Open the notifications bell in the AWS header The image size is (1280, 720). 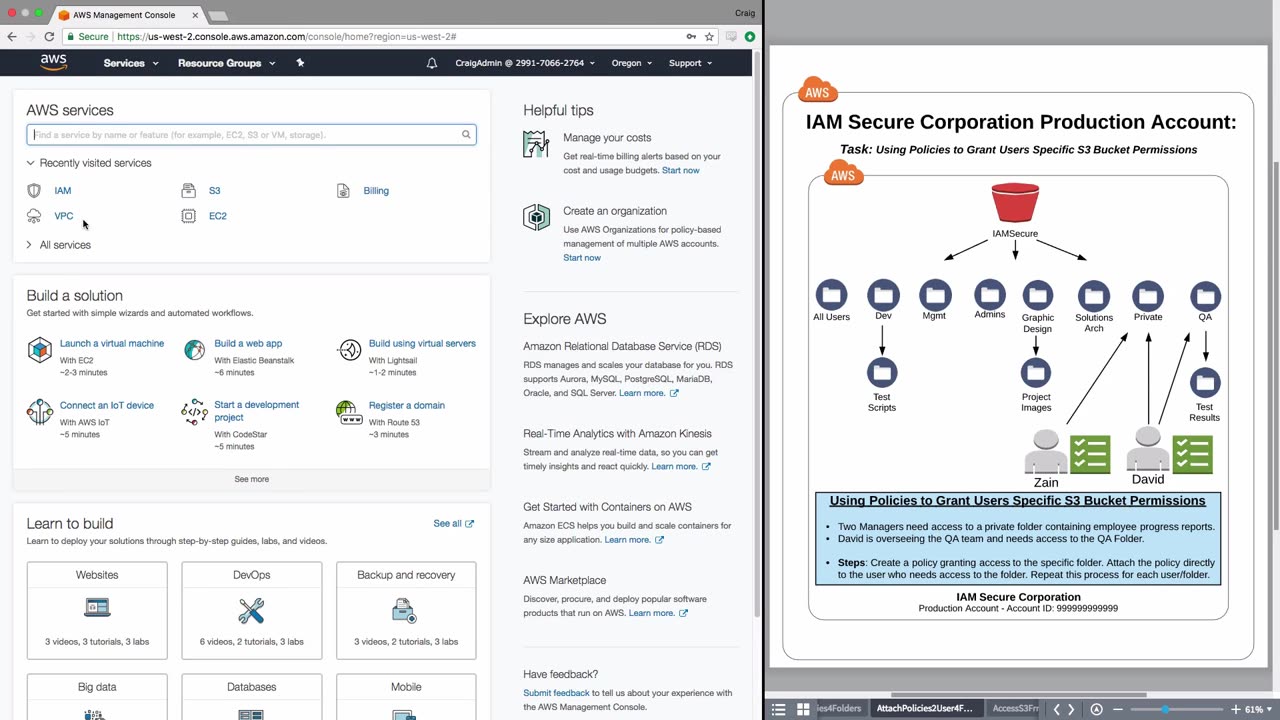[432, 63]
